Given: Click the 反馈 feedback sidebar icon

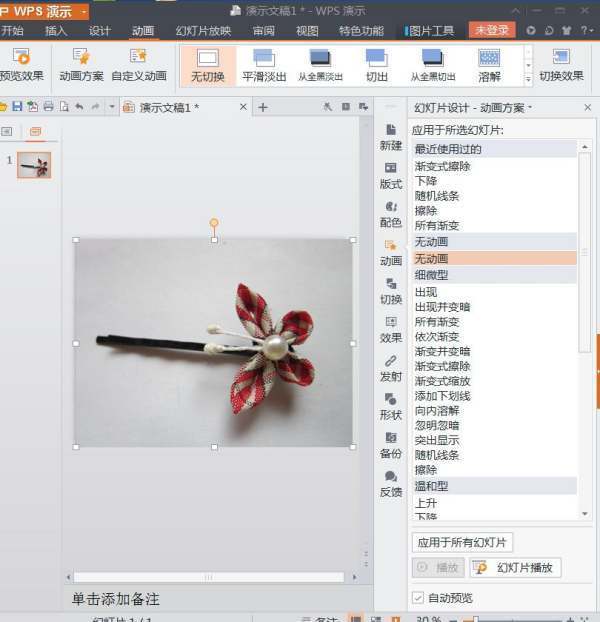Looking at the screenshot, I should click(x=391, y=484).
